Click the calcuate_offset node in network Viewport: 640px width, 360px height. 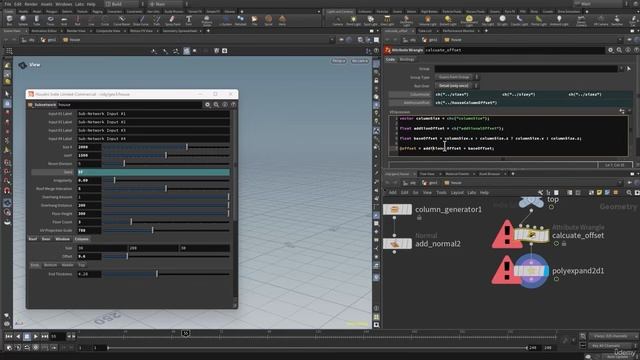[531, 235]
